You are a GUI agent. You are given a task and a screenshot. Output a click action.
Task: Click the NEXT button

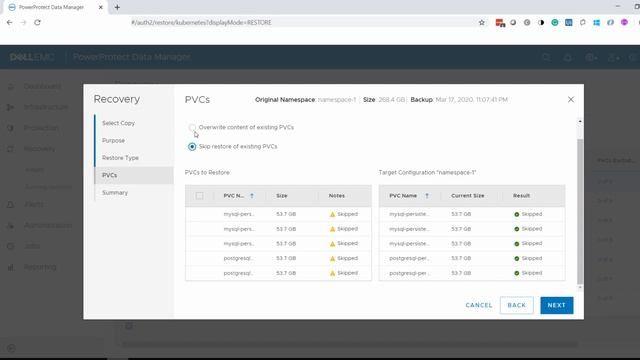tap(557, 305)
